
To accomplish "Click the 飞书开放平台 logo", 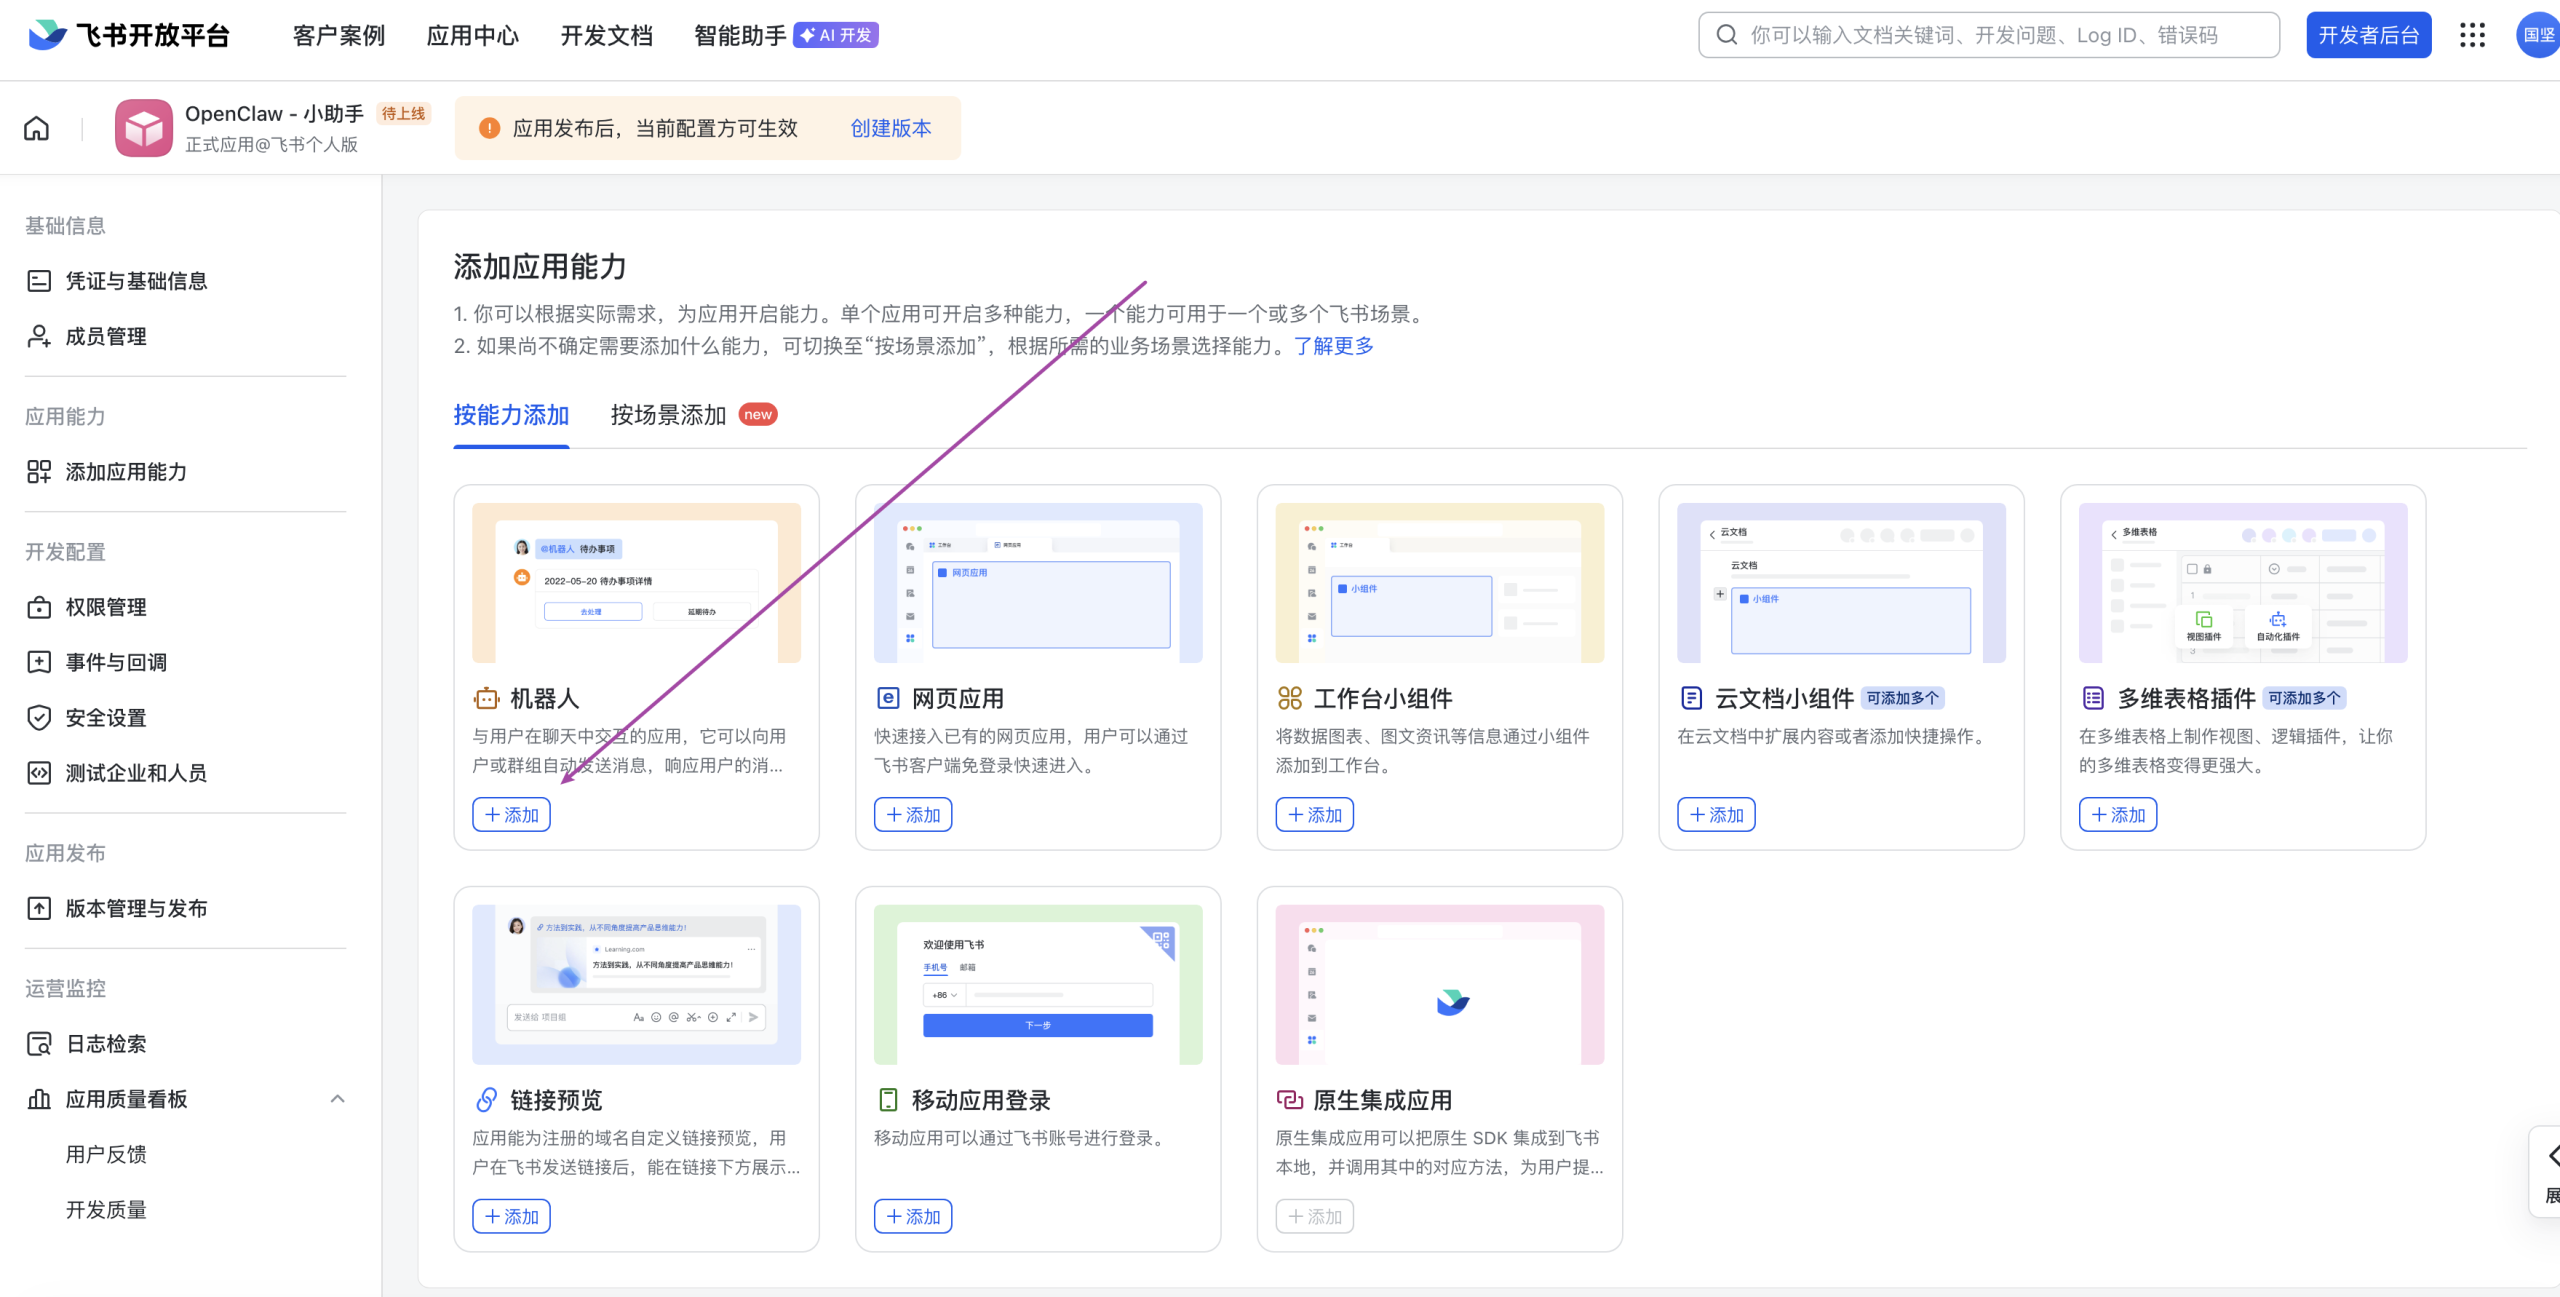I will point(130,34).
